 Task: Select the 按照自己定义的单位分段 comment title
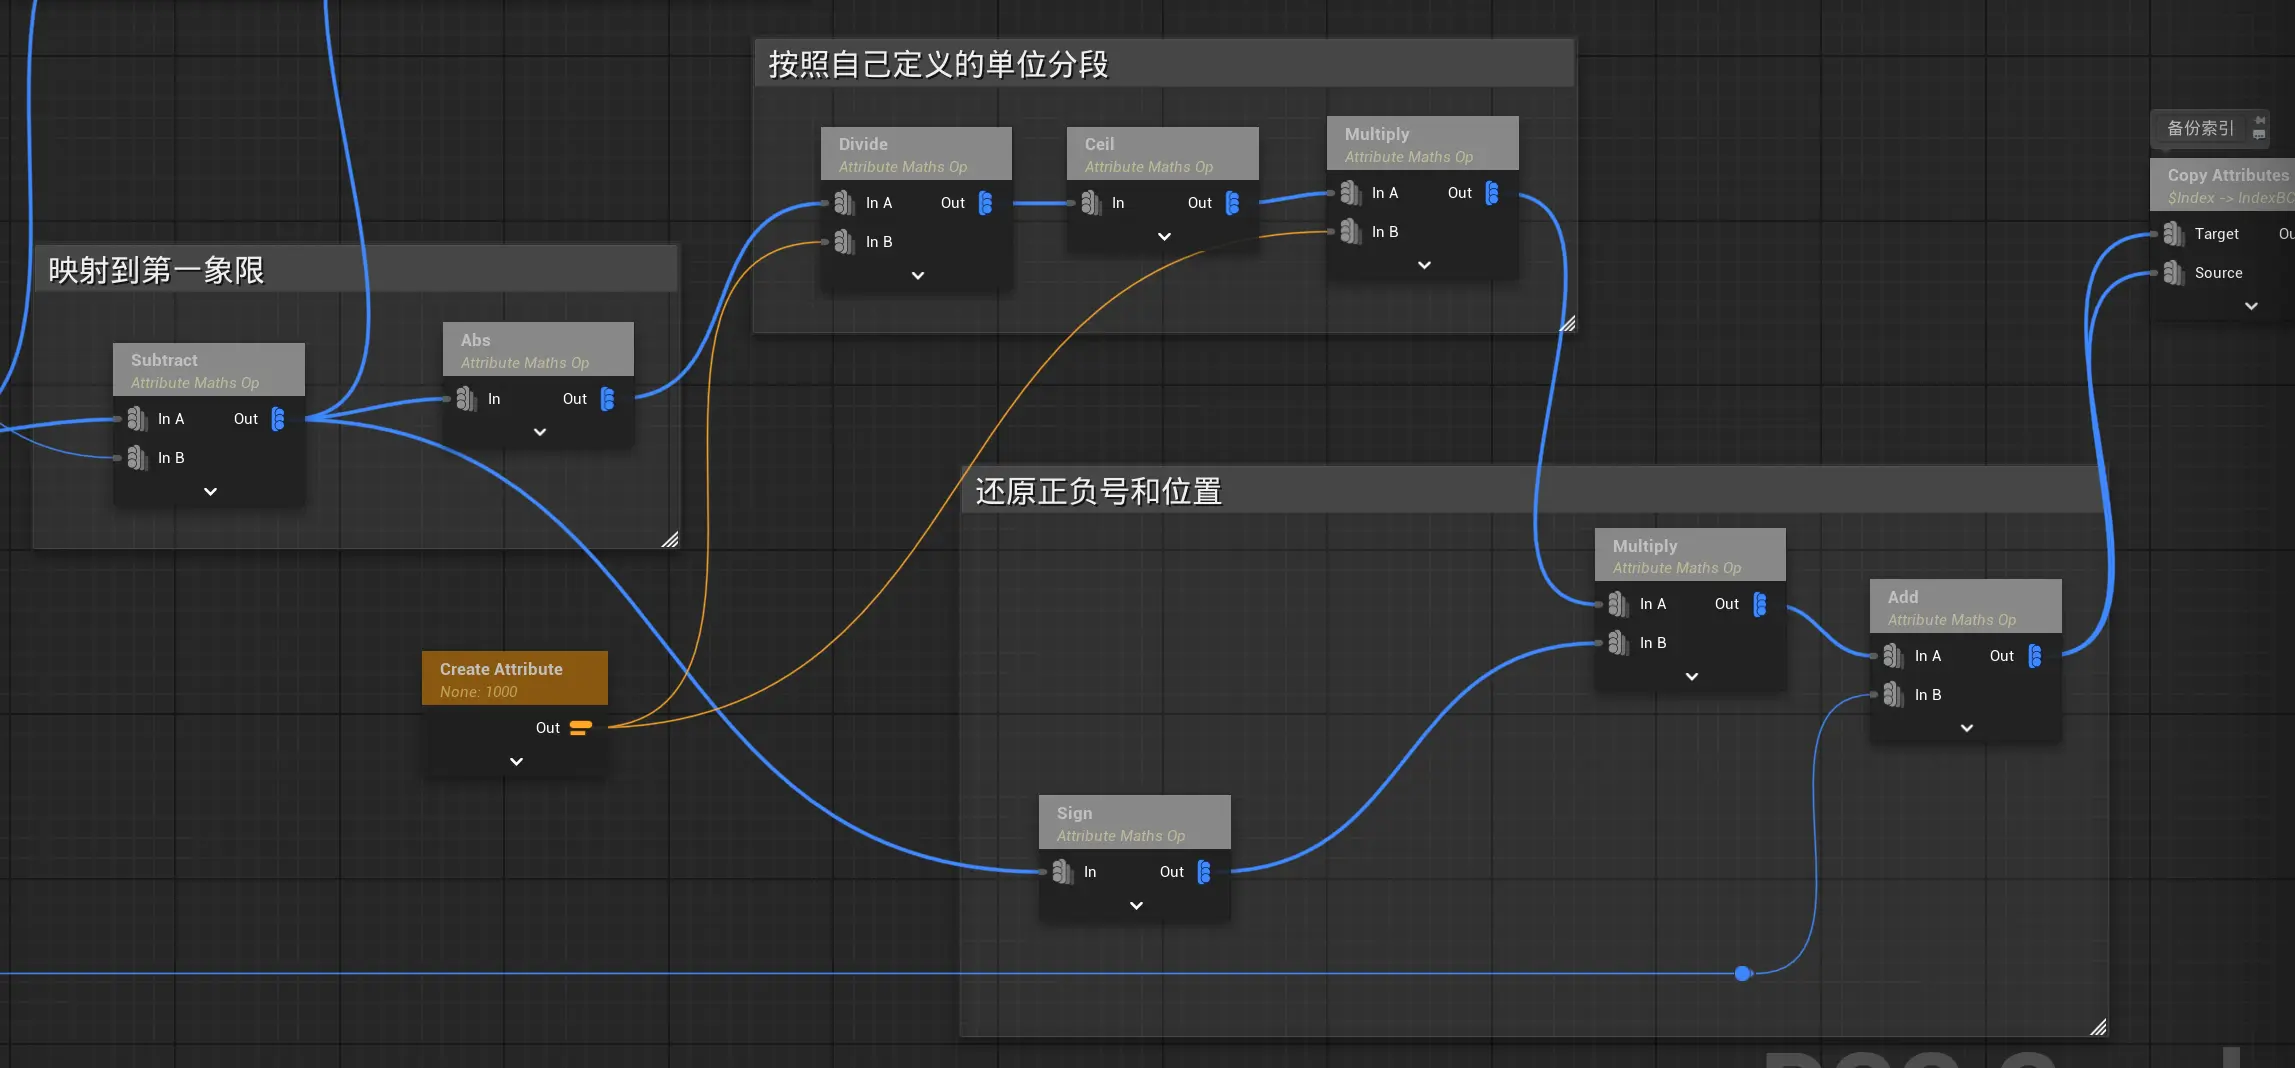938,65
